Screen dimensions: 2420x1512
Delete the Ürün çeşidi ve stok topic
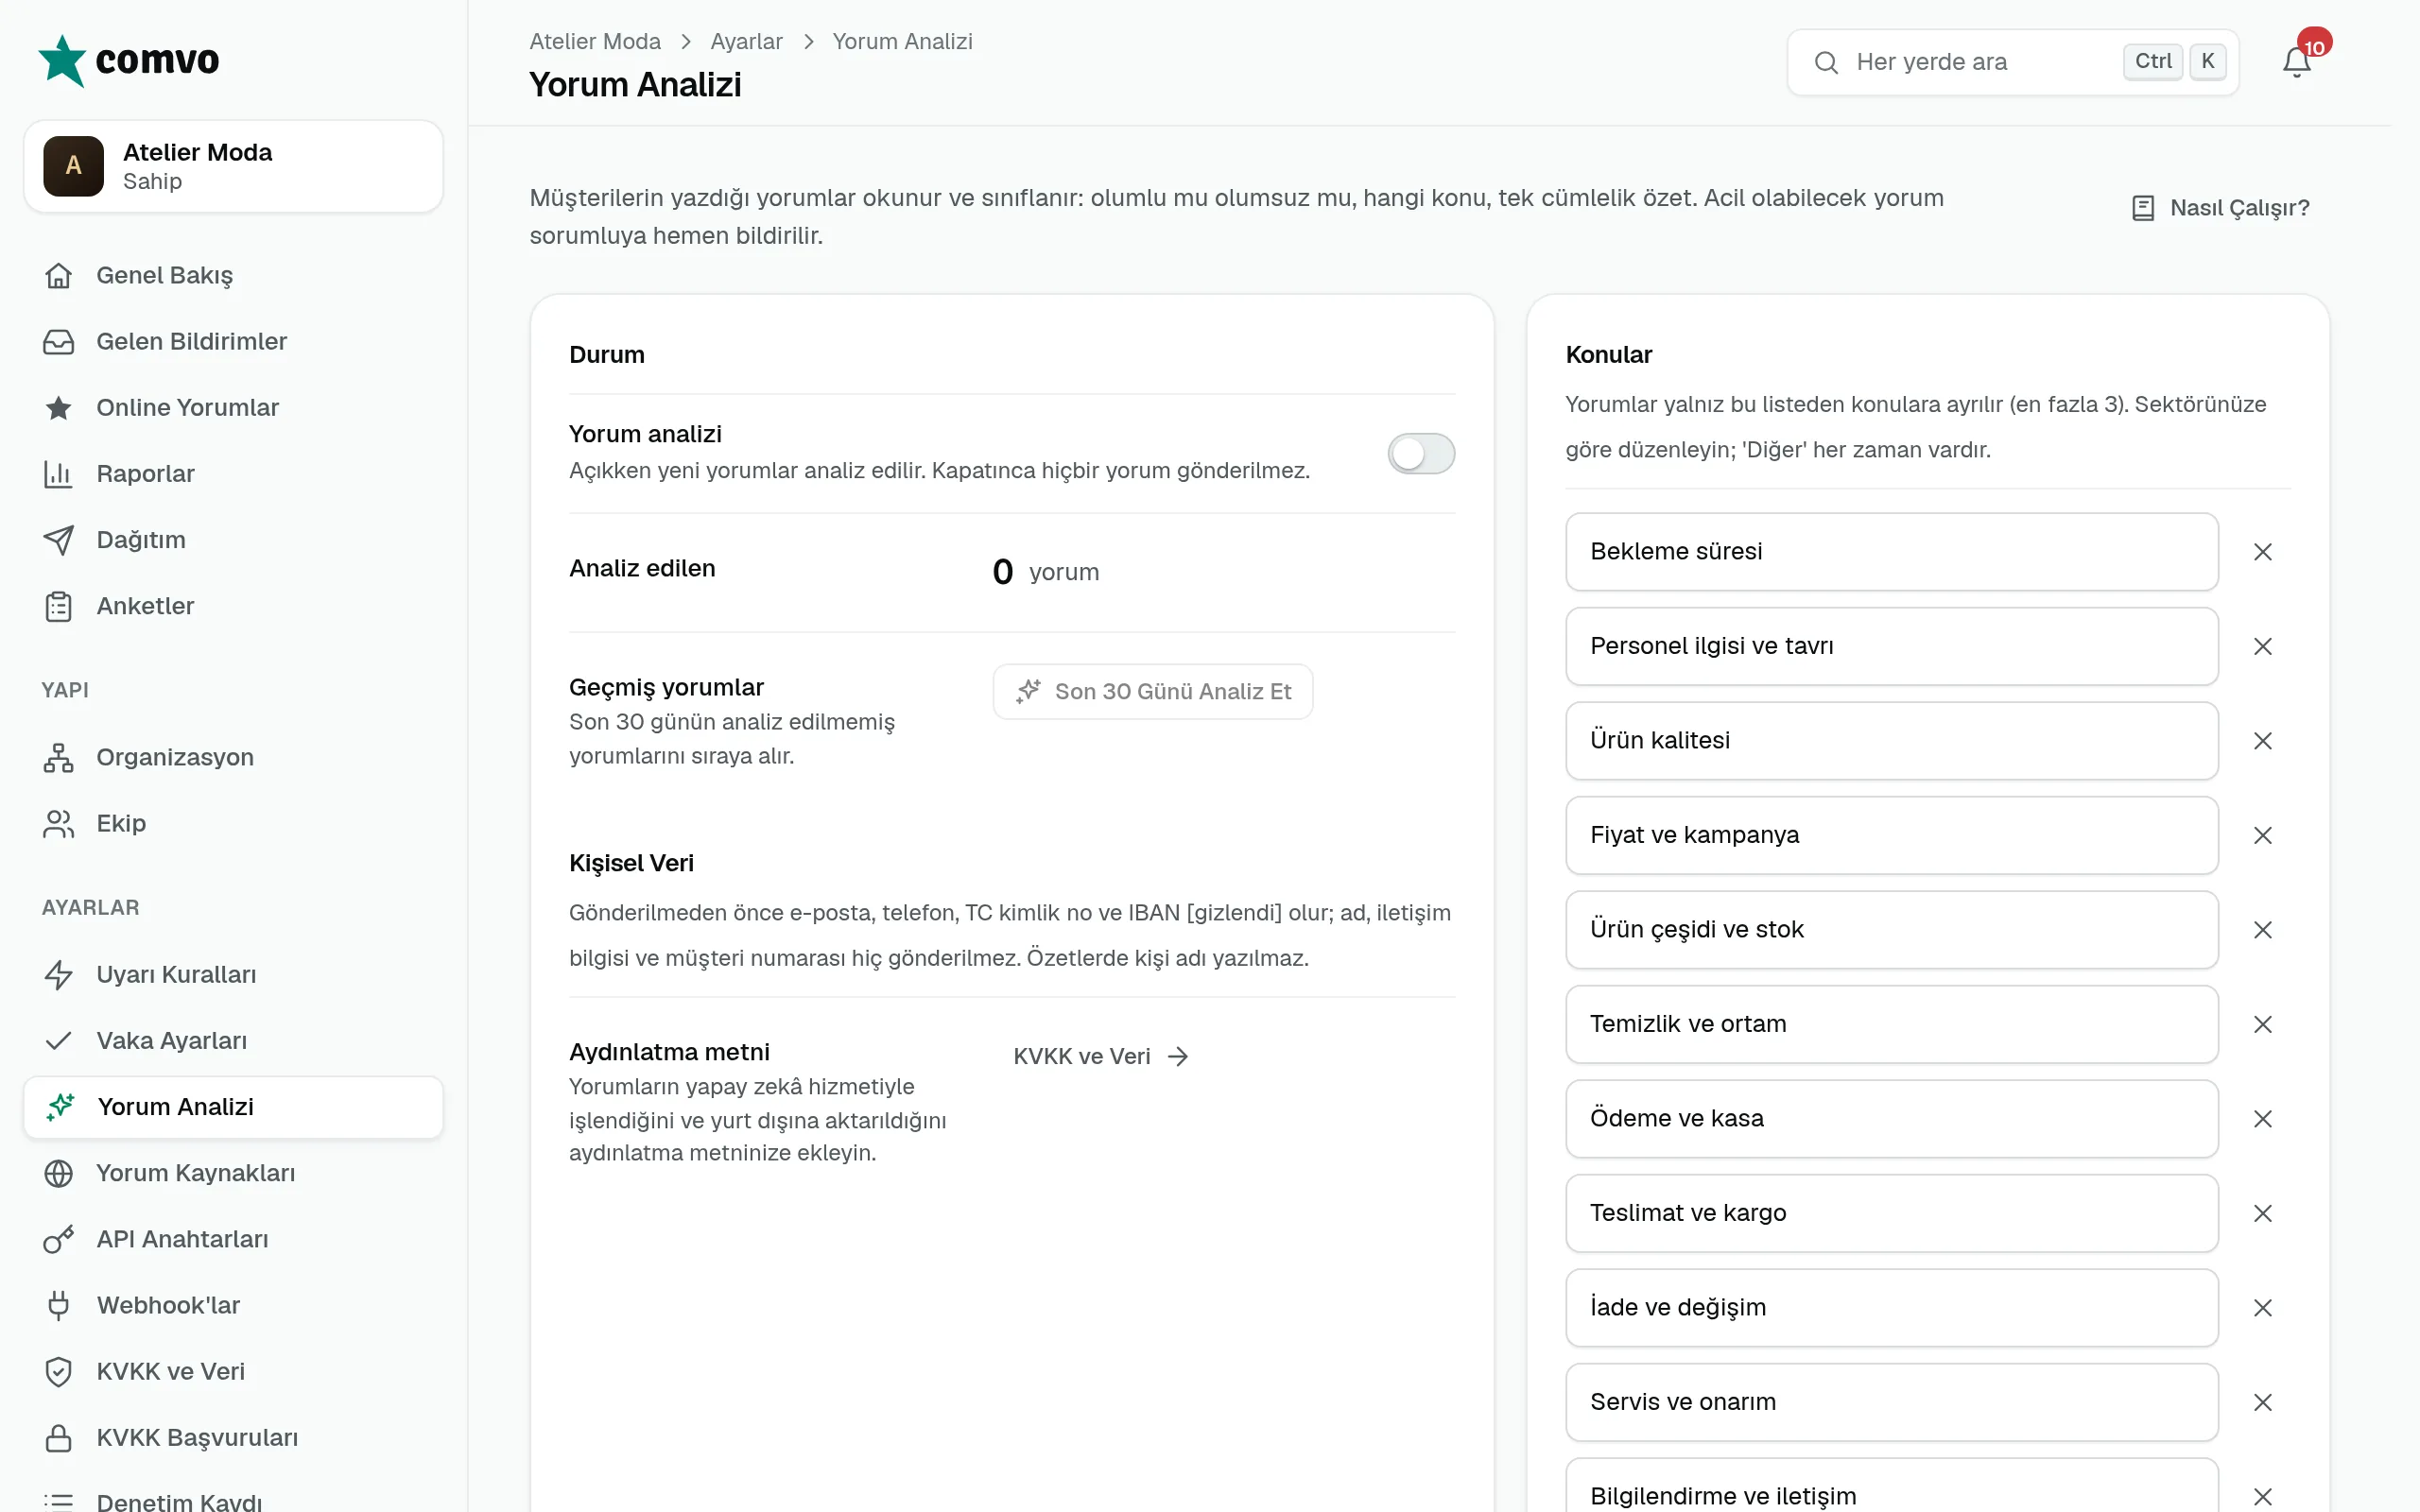point(2263,930)
